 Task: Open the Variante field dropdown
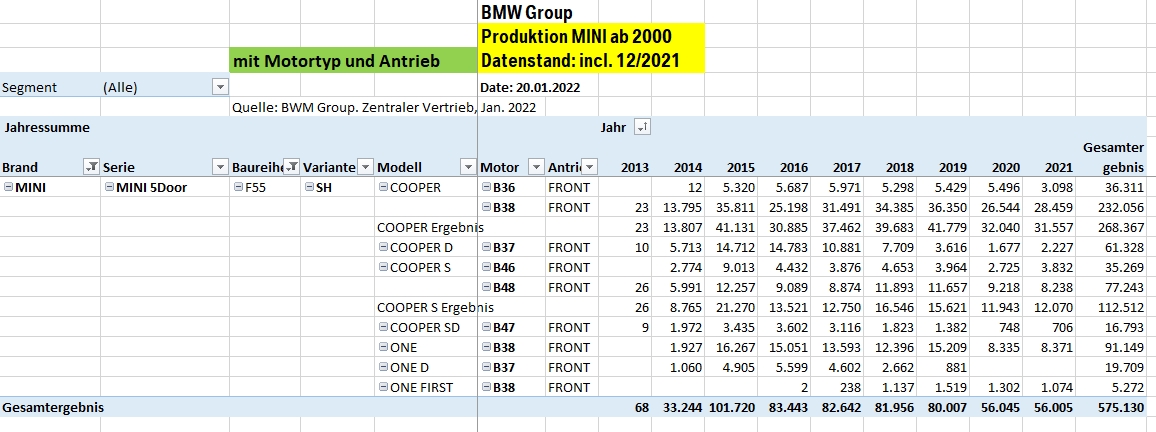click(x=365, y=167)
